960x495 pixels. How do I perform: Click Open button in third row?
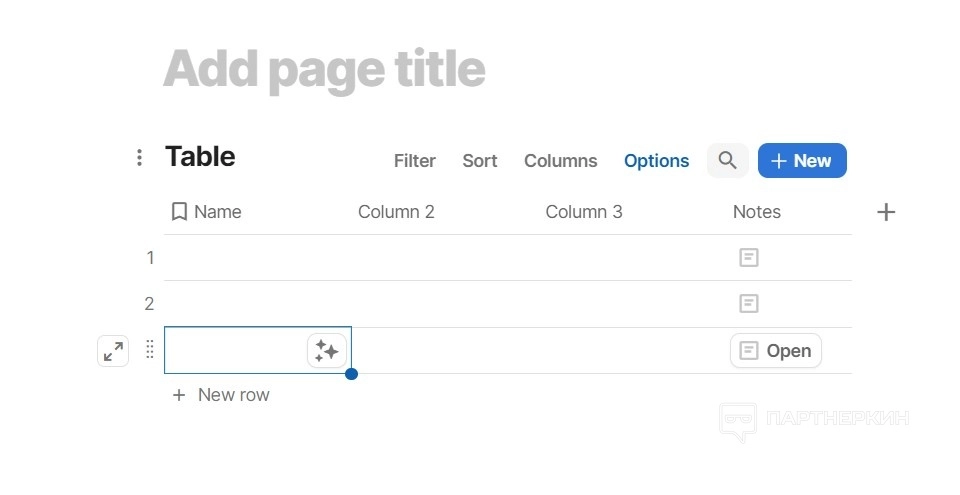point(776,351)
